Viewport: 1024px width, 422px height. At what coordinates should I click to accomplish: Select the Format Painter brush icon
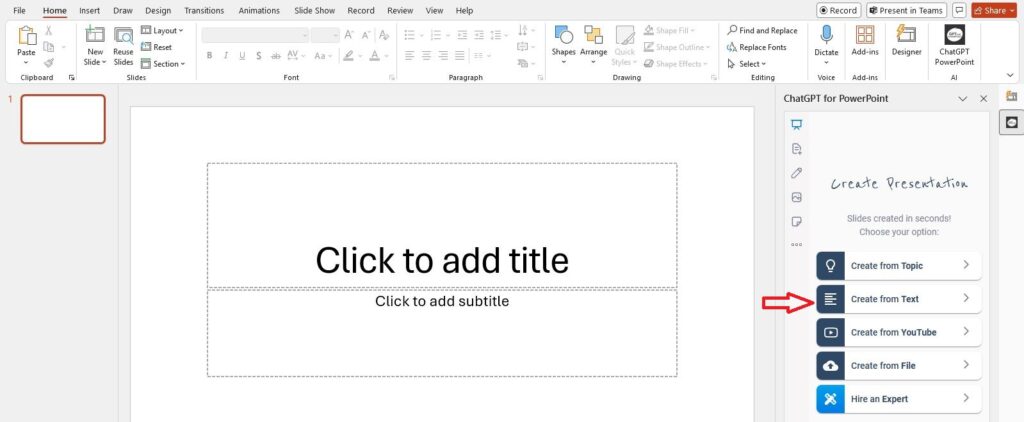[49, 63]
